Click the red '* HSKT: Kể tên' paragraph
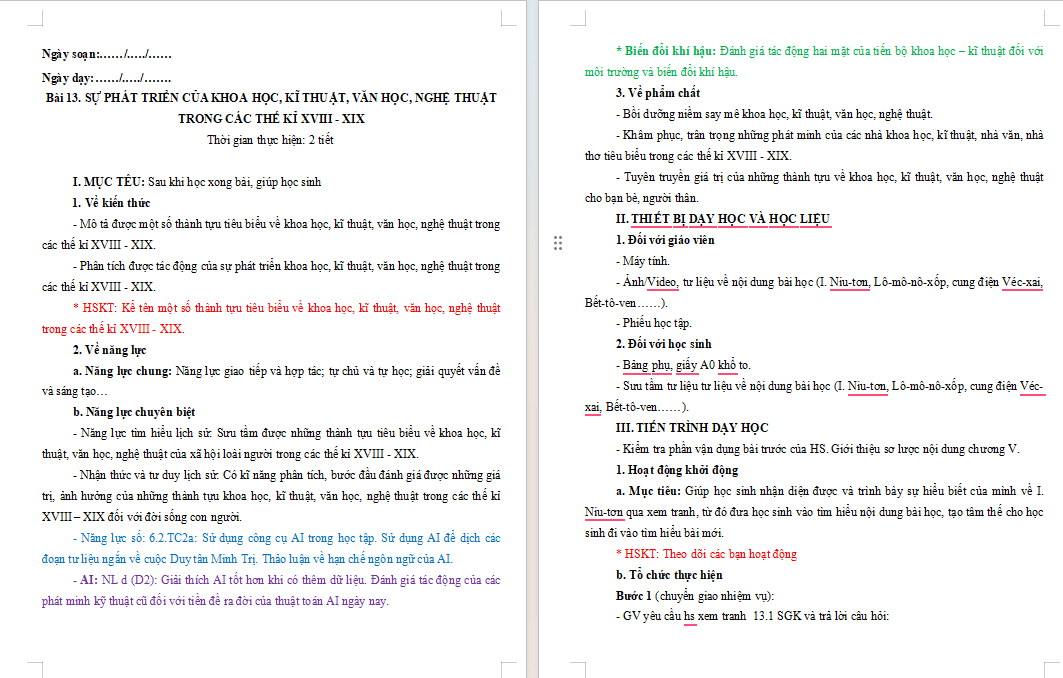Viewport: 1063px width, 678px height. coord(271,318)
